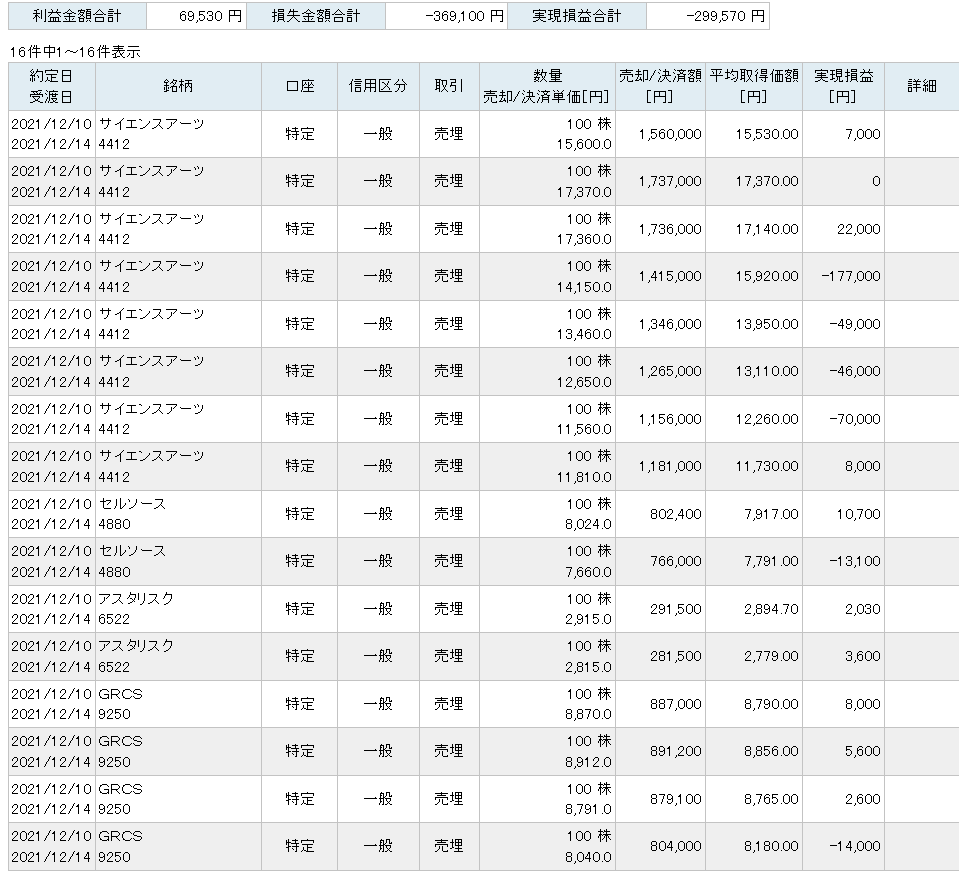
Task: Click the 8,912.0 unit price cell
Action: 588,762
